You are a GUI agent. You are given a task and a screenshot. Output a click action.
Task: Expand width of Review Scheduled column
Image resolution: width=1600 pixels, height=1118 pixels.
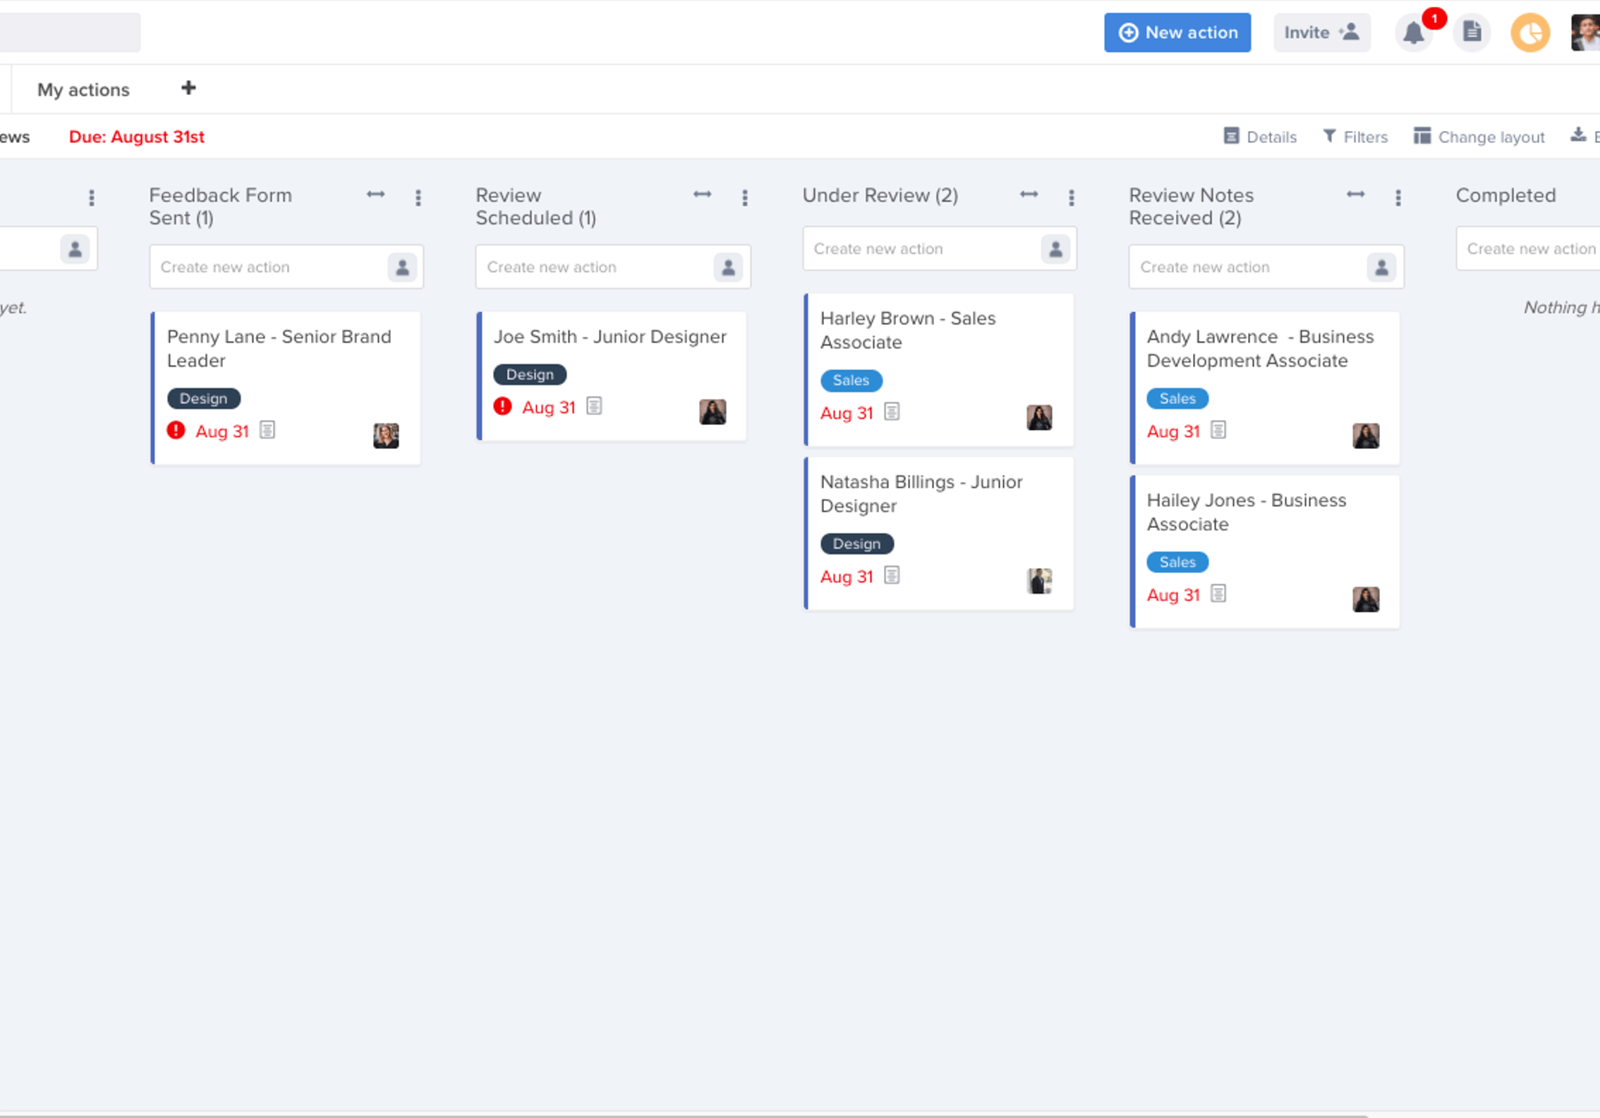click(703, 194)
